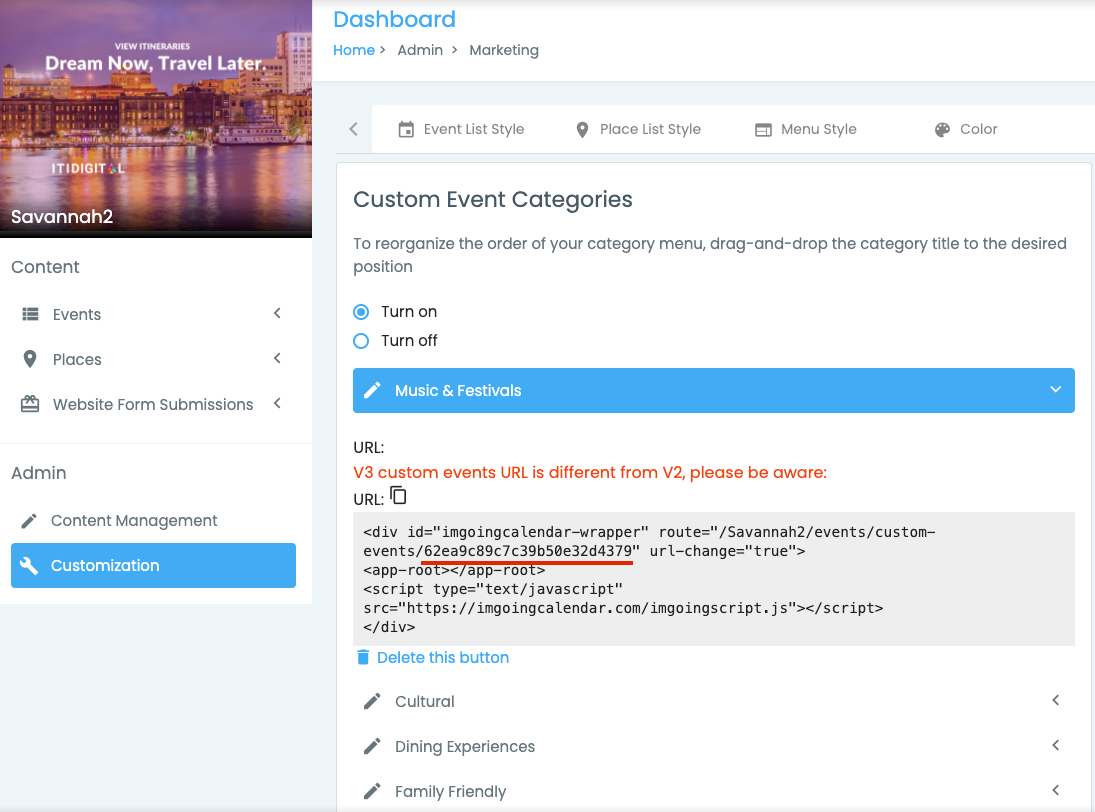
Task: Click the pencil icon on Music & Festivals
Action: [372, 390]
